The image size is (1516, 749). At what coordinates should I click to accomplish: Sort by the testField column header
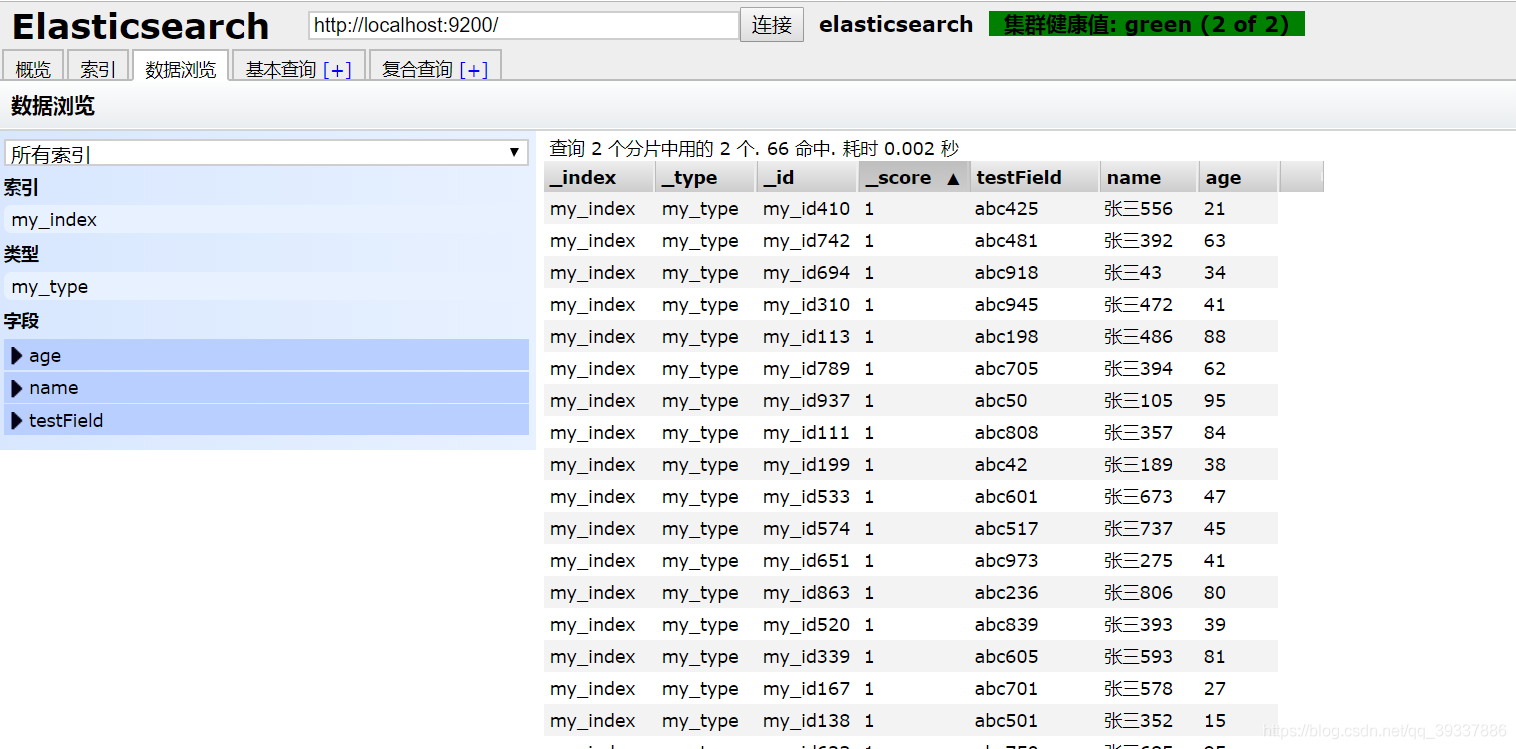(x=1034, y=177)
